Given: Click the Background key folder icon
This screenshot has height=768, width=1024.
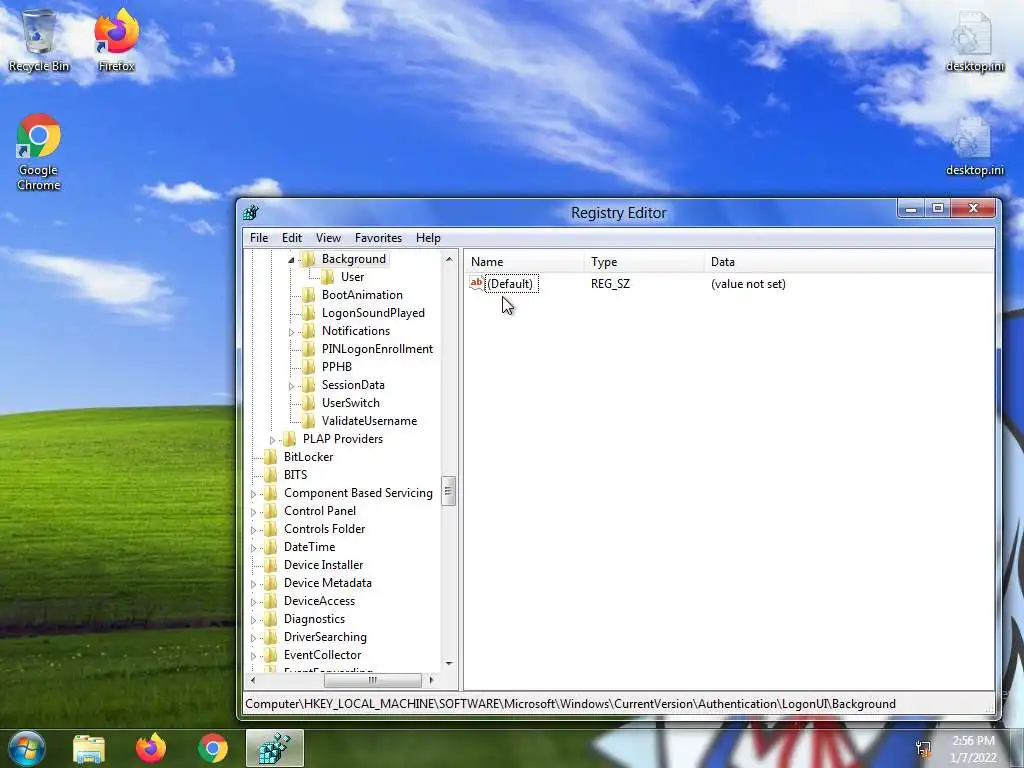Looking at the screenshot, I should click(308, 259).
